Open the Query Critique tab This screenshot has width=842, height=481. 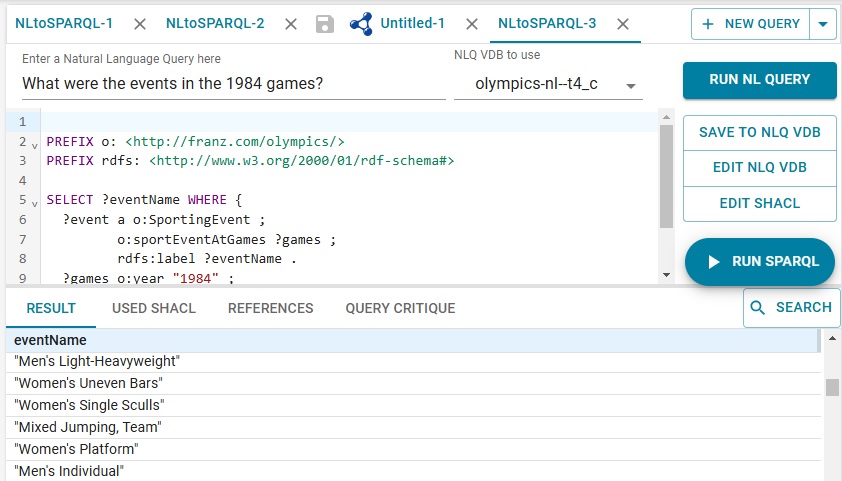tap(400, 308)
